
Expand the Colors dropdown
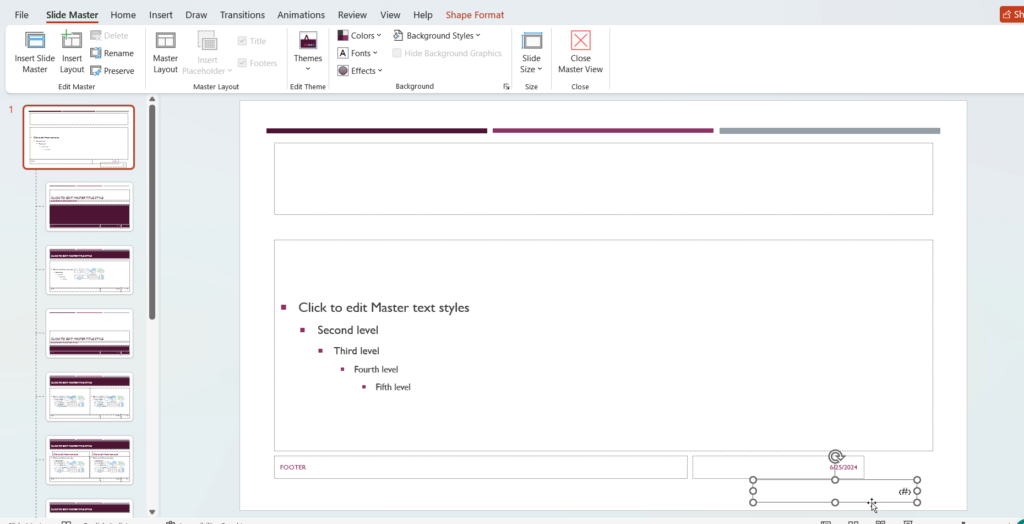[x=360, y=36]
